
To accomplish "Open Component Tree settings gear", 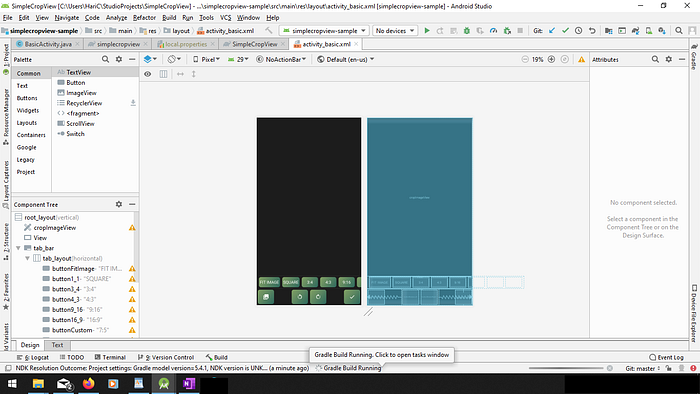I will (x=119, y=204).
